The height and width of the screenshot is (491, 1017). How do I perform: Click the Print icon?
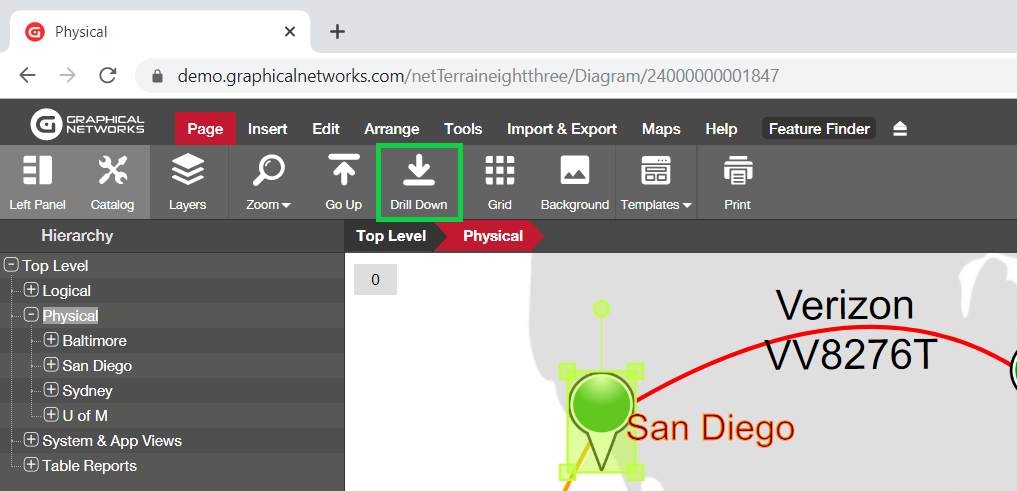737,171
